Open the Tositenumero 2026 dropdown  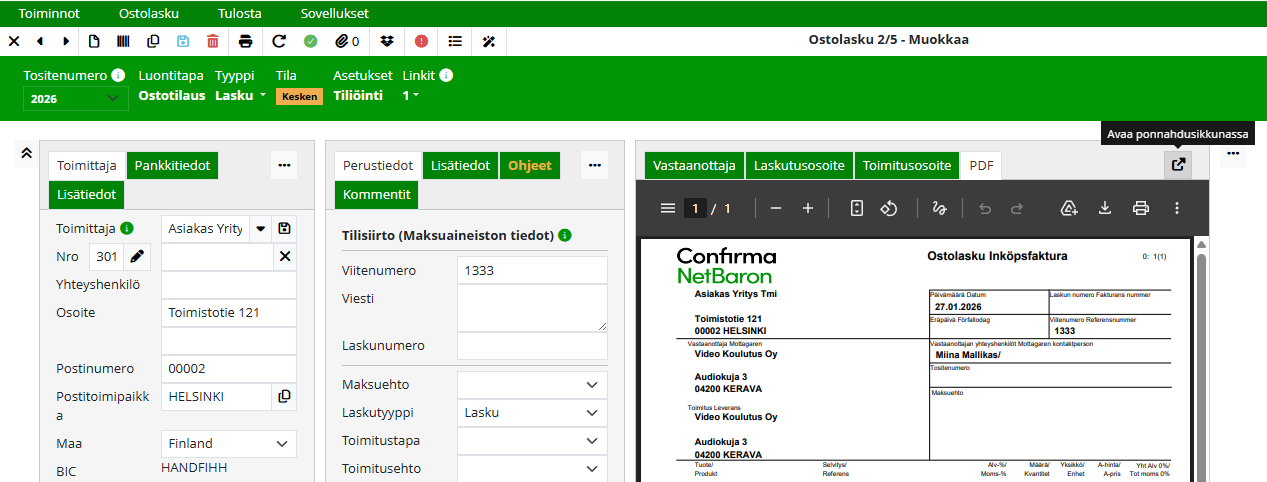coord(75,98)
